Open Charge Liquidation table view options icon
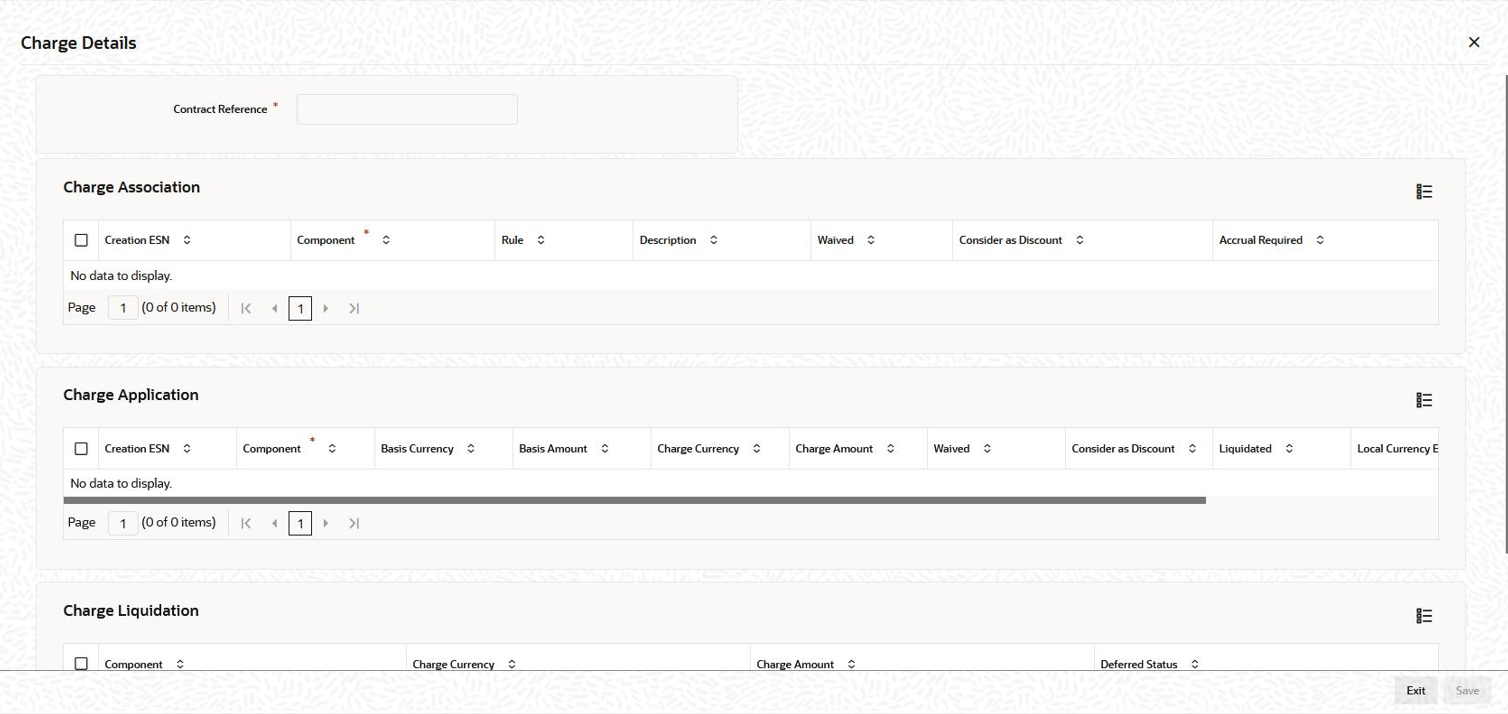 pos(1424,616)
